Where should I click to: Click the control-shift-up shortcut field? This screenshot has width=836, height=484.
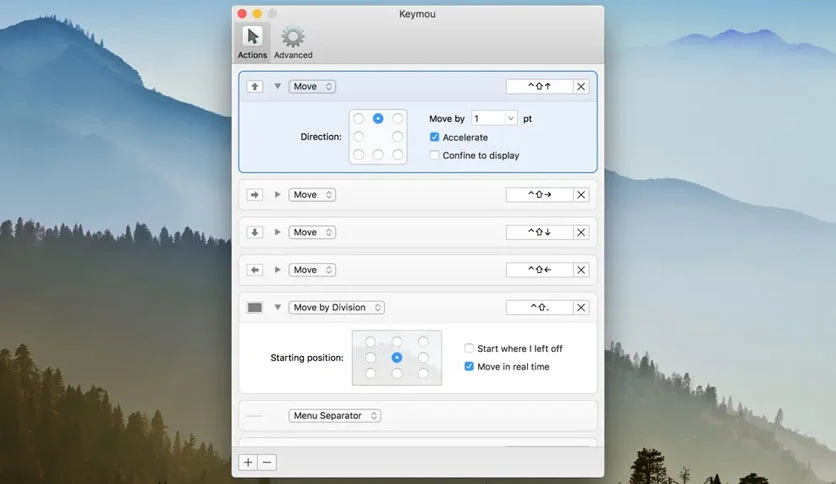539,86
